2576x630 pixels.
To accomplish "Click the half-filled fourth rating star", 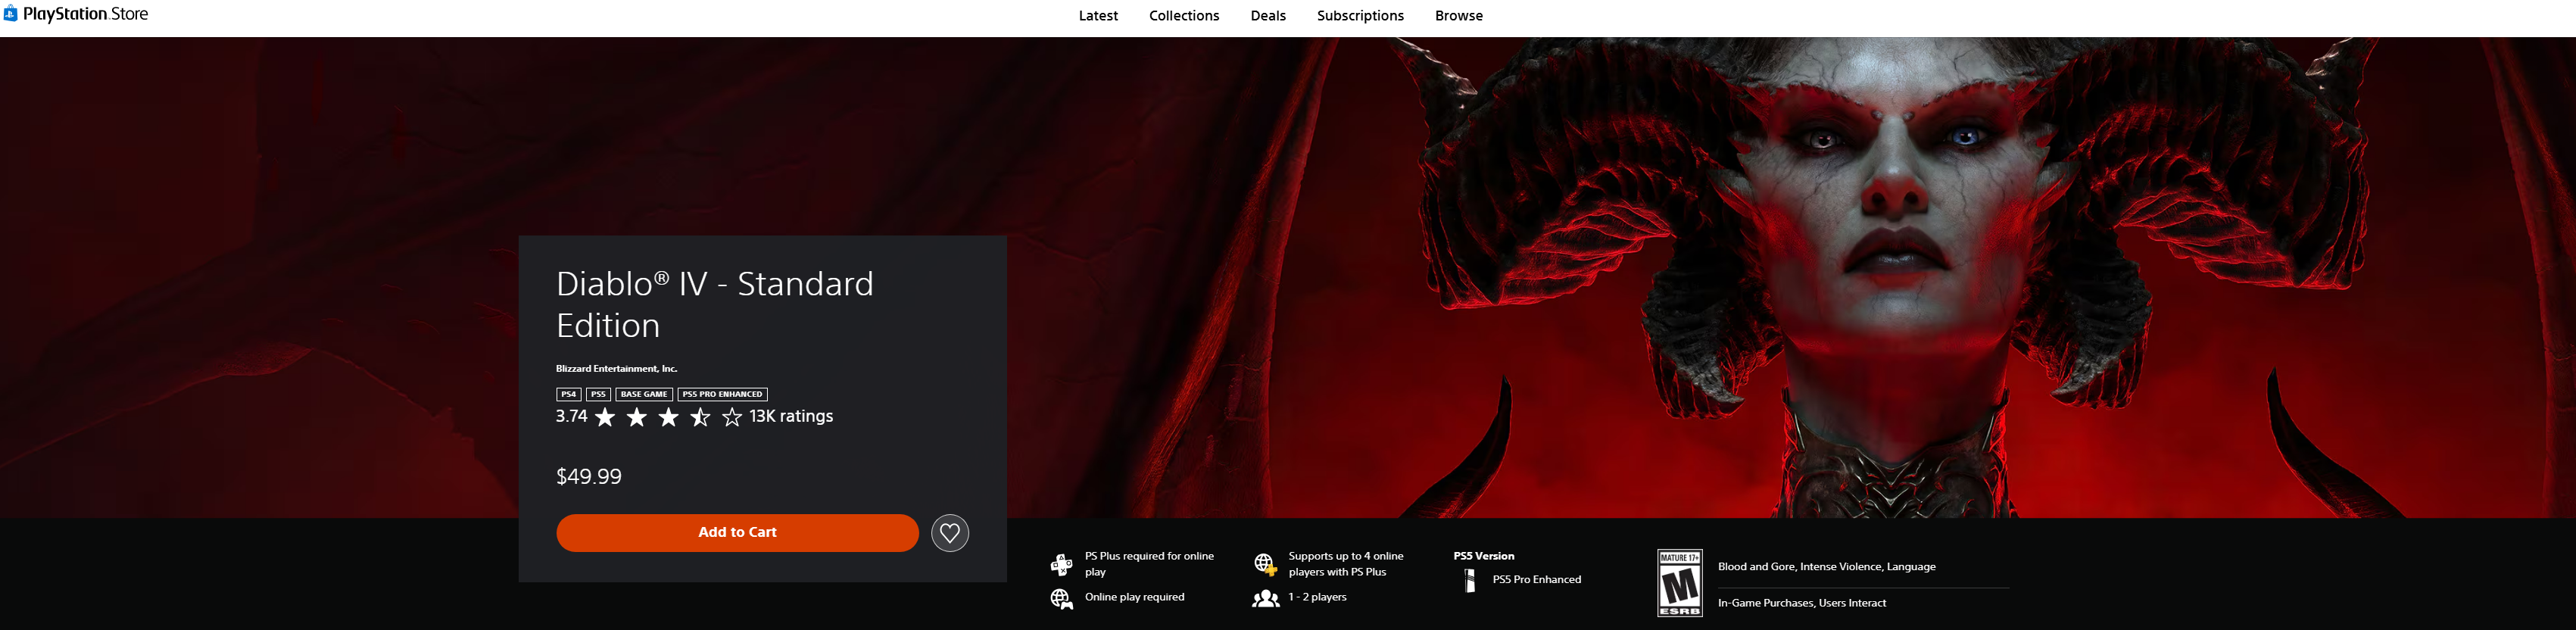I will (x=700, y=417).
